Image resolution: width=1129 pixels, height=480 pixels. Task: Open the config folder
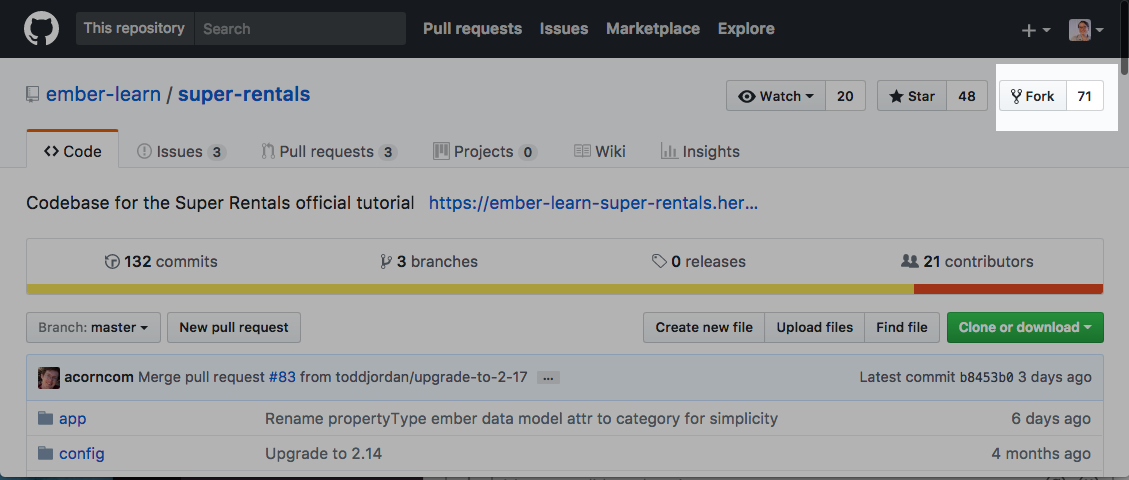[x=82, y=453]
